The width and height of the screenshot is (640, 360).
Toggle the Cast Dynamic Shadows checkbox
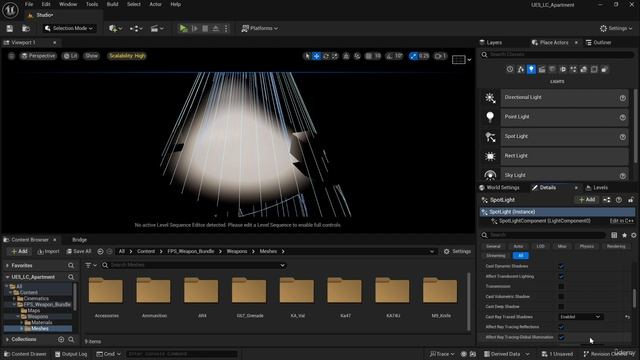(x=561, y=266)
